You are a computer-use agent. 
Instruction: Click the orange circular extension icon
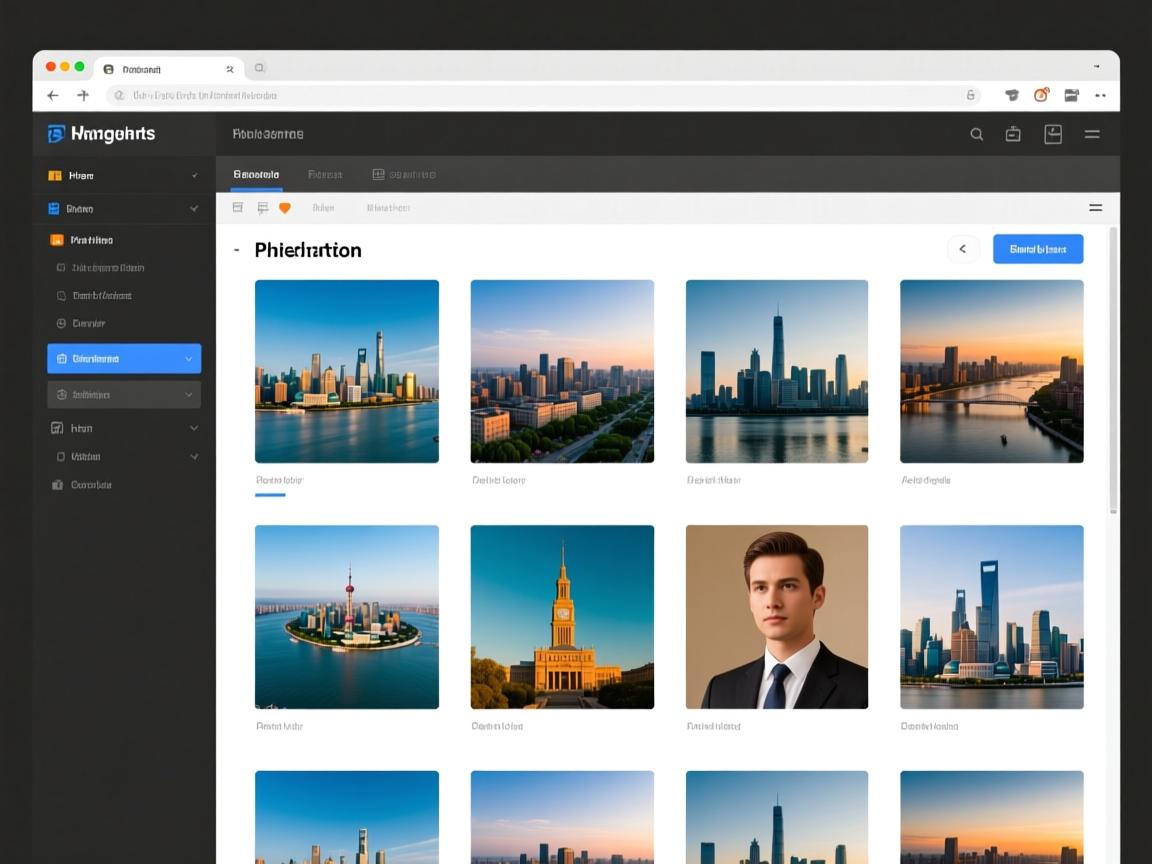(1041, 95)
